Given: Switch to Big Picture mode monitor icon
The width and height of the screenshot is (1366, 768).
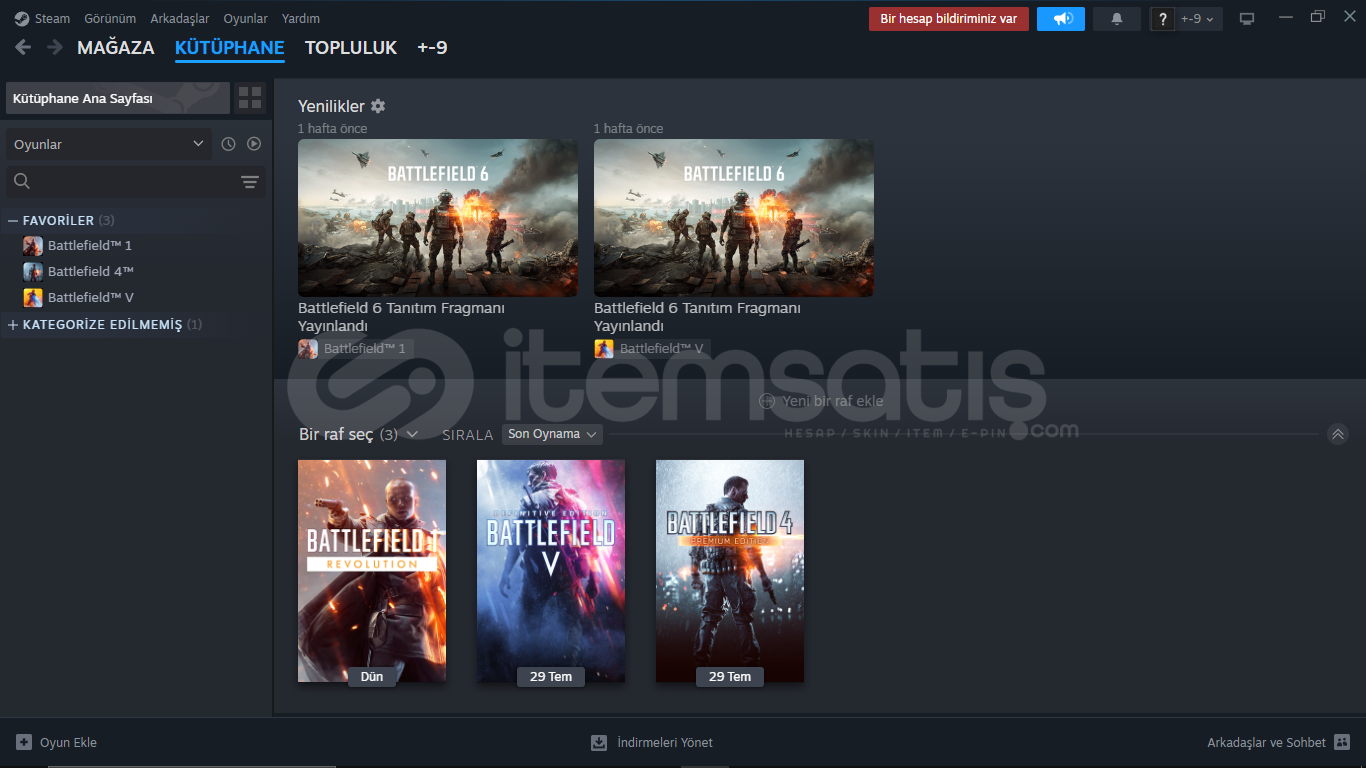Looking at the screenshot, I should tap(1247, 19).
